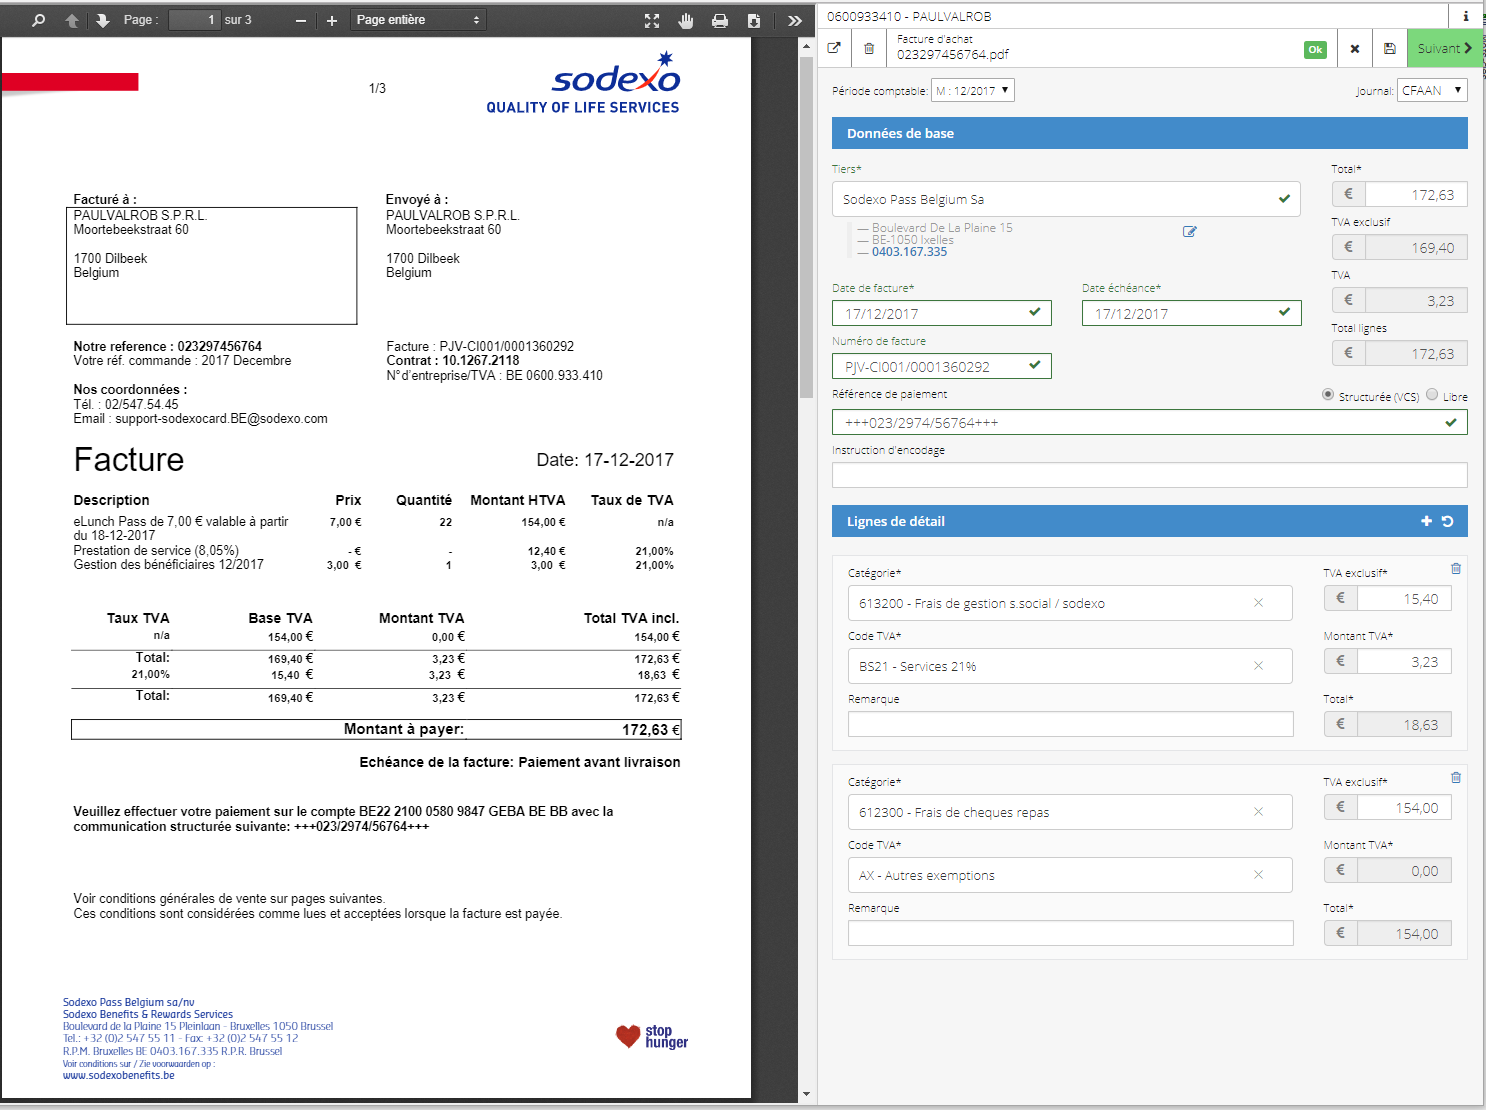Open the Journal CFAAN dropdown
This screenshot has height=1110, width=1486.
[1432, 90]
